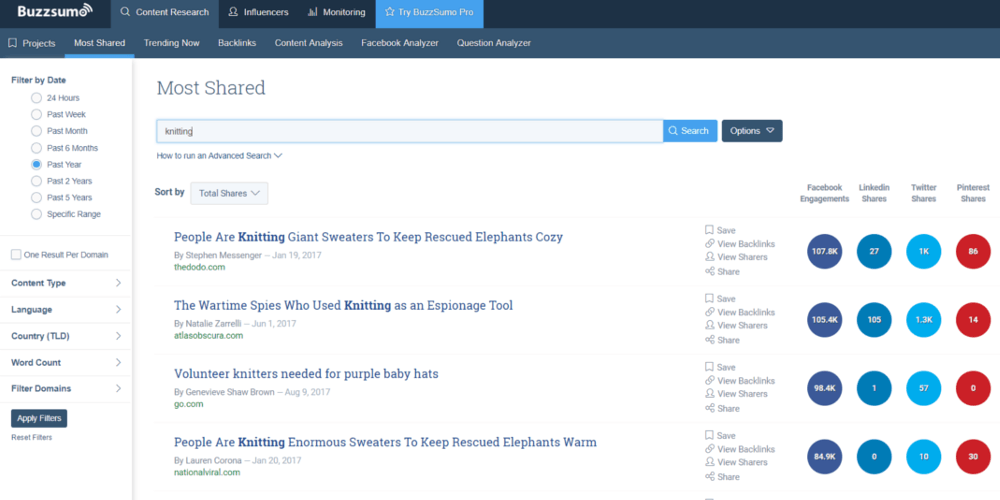Select the Past Month date filter
This screenshot has width=1000, height=500.
(x=36, y=131)
